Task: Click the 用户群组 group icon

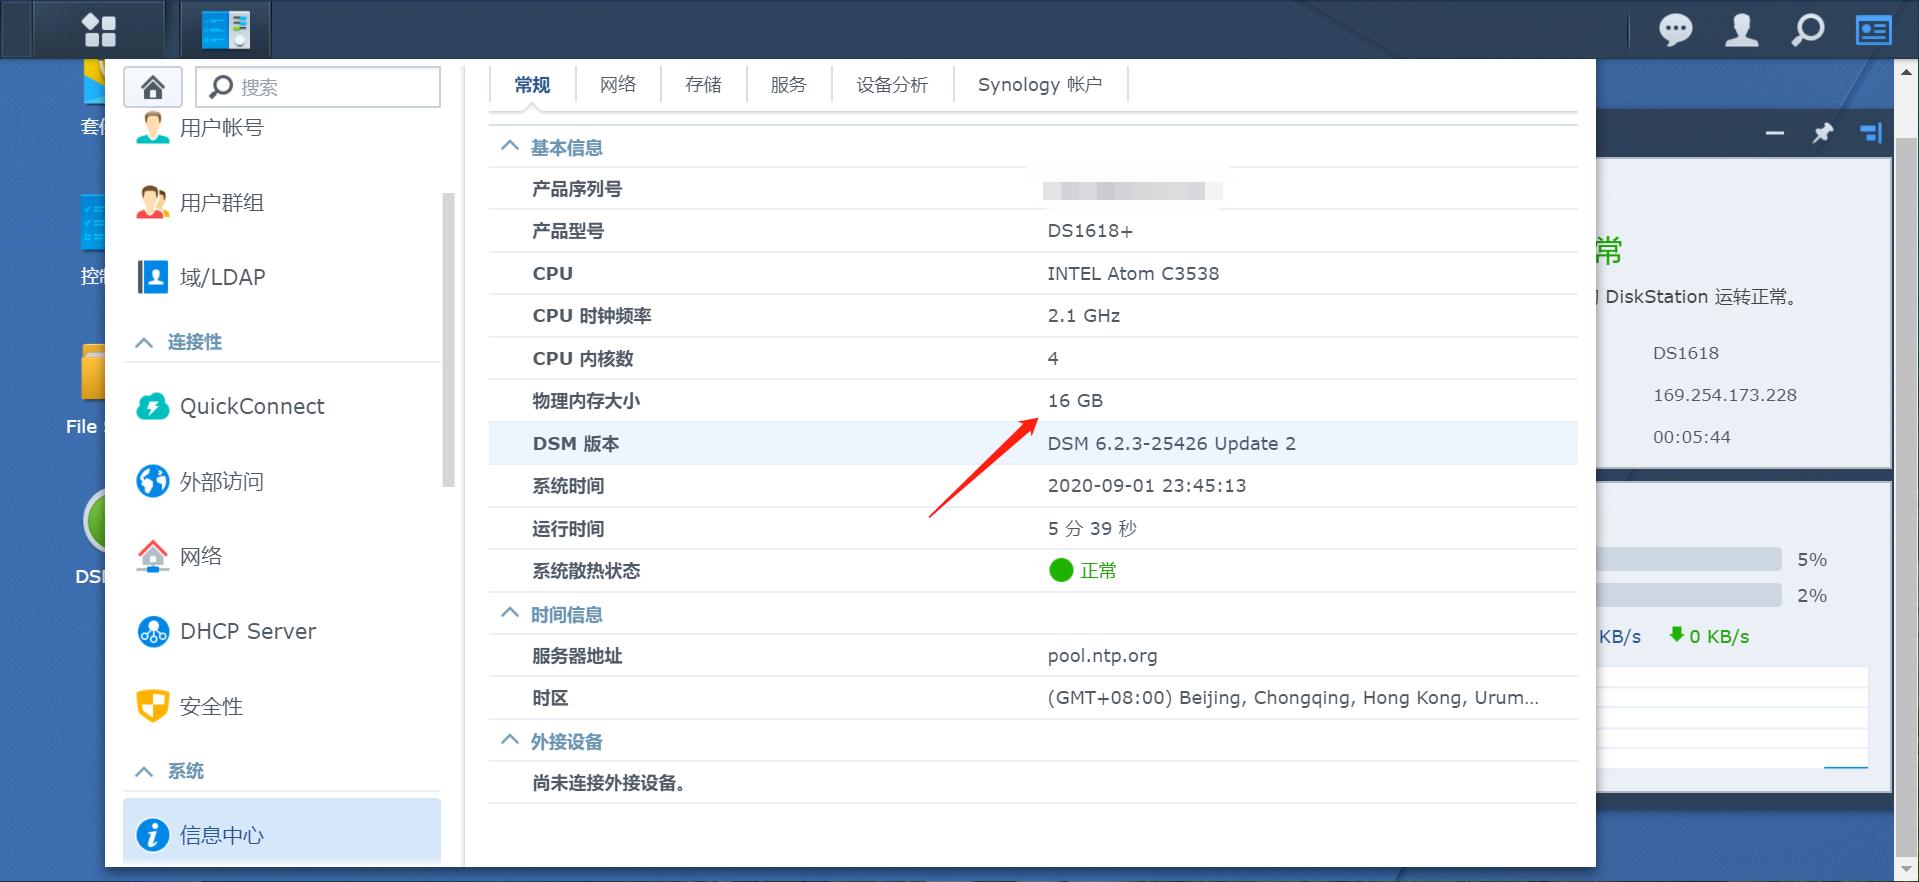Action: tap(153, 203)
